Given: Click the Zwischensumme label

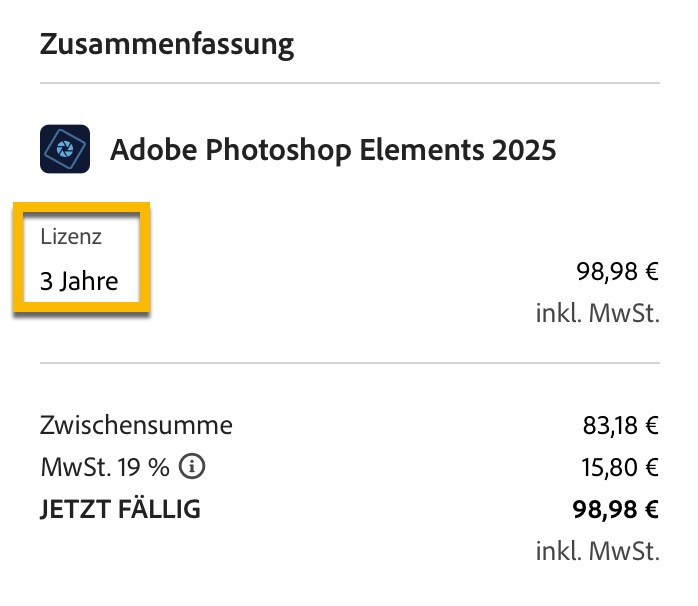Looking at the screenshot, I should coord(136,425).
